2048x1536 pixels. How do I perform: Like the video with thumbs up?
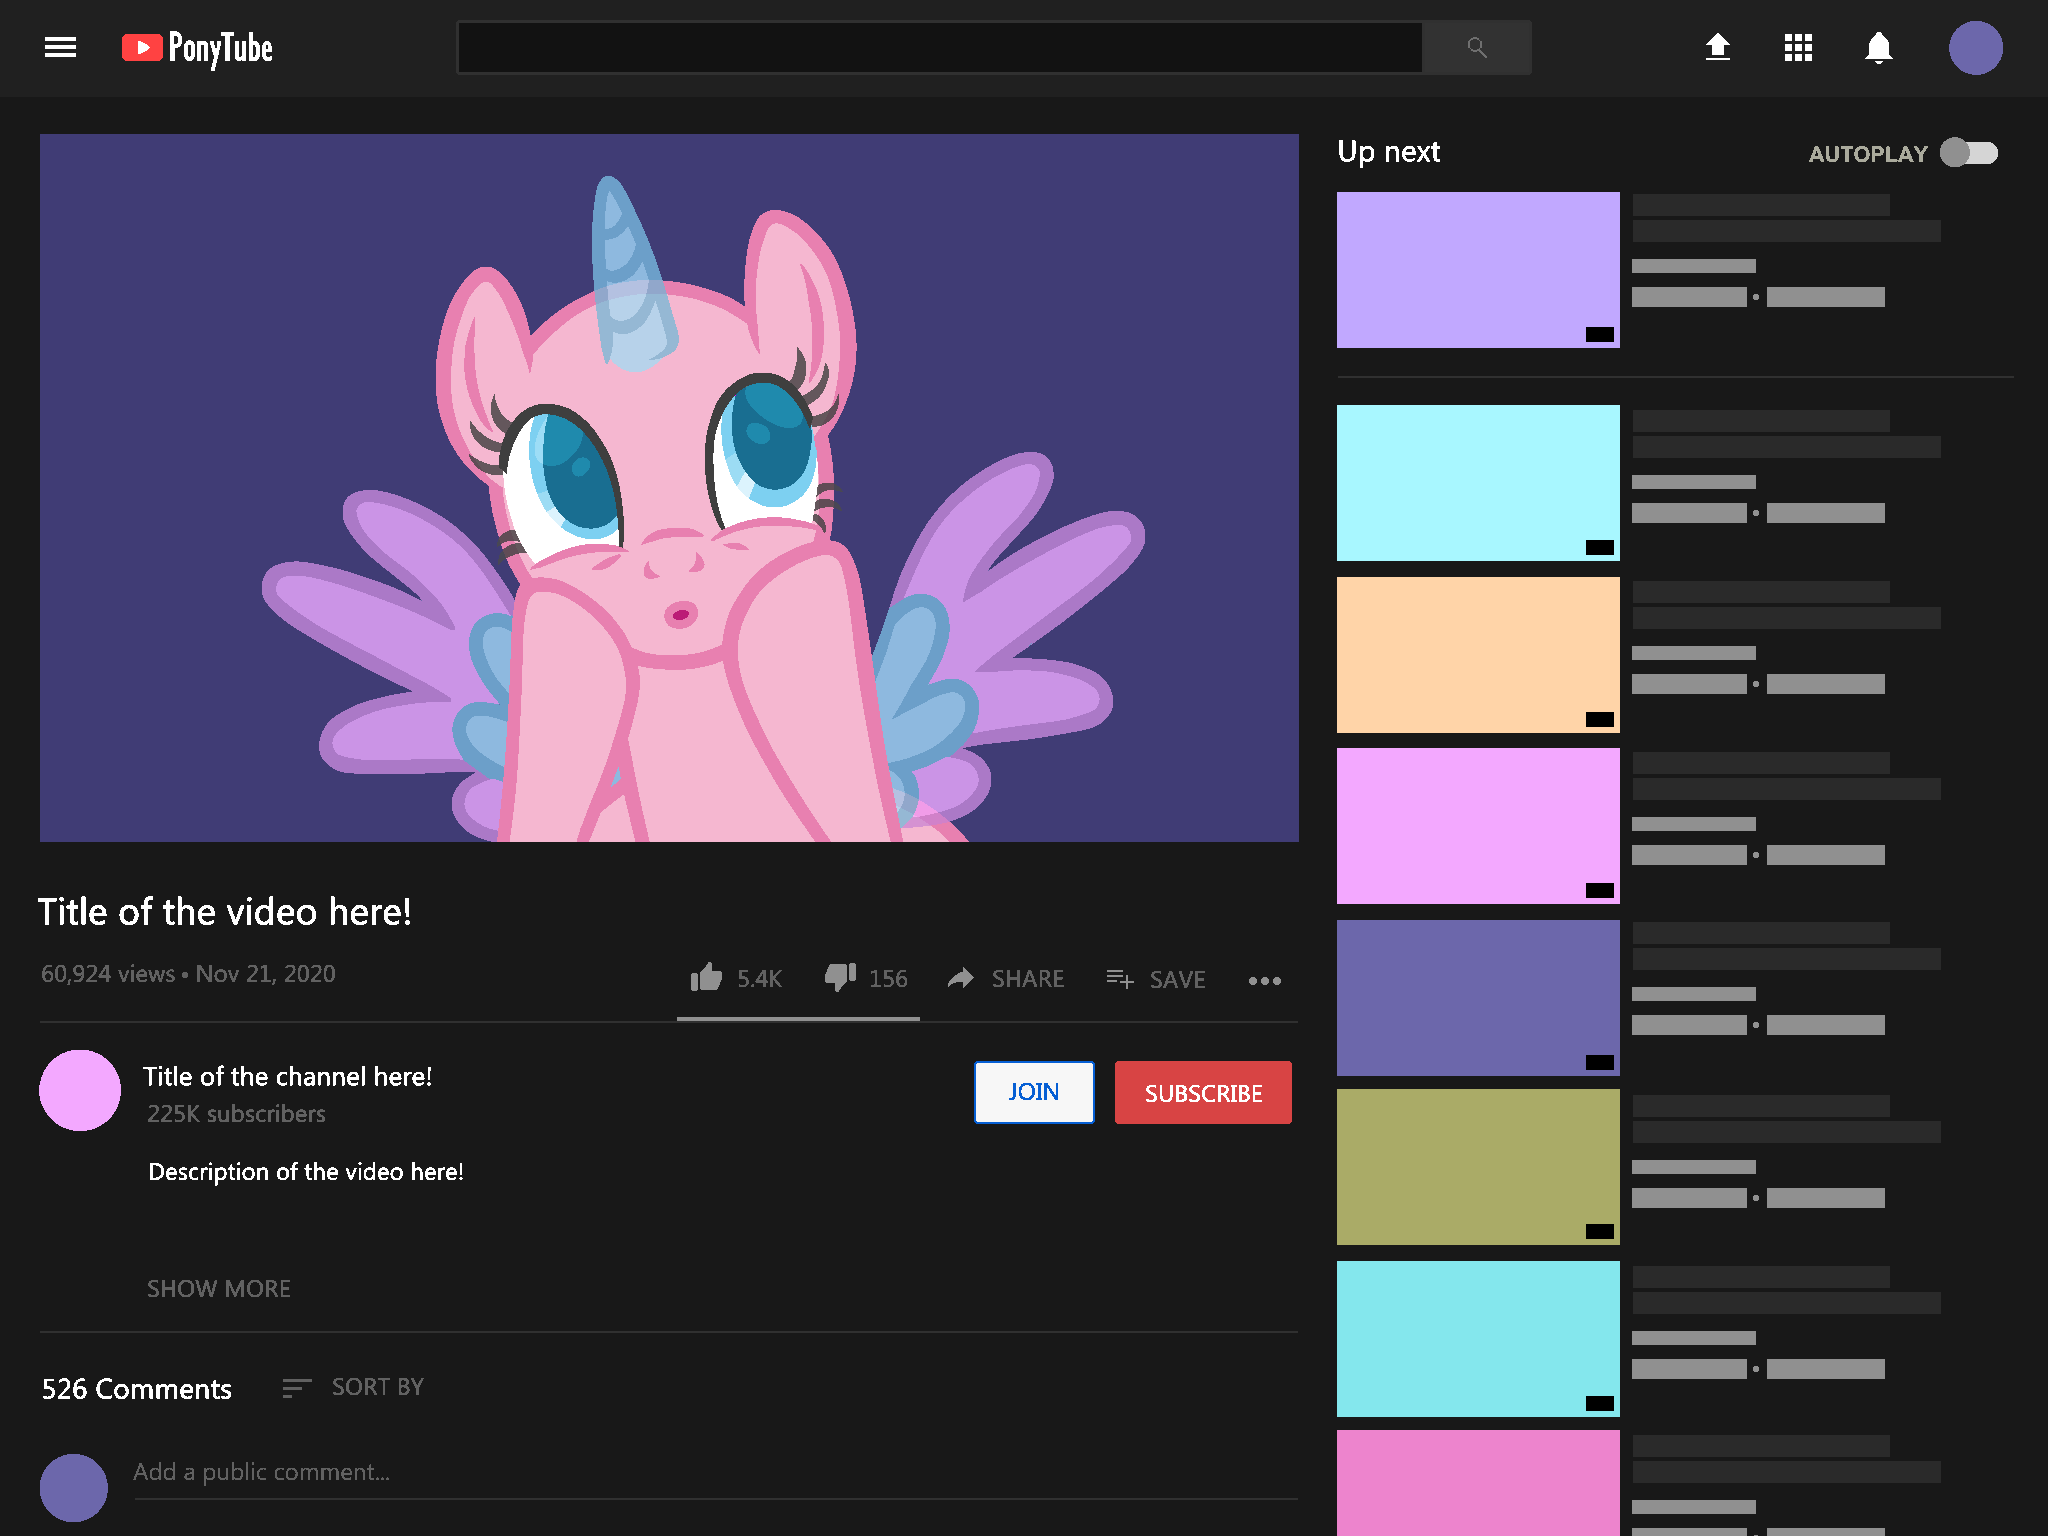[706, 977]
